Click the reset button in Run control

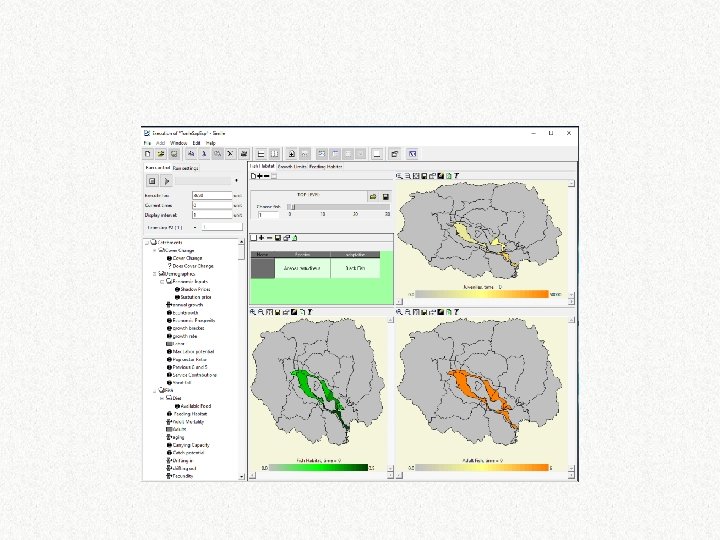[x=152, y=181]
